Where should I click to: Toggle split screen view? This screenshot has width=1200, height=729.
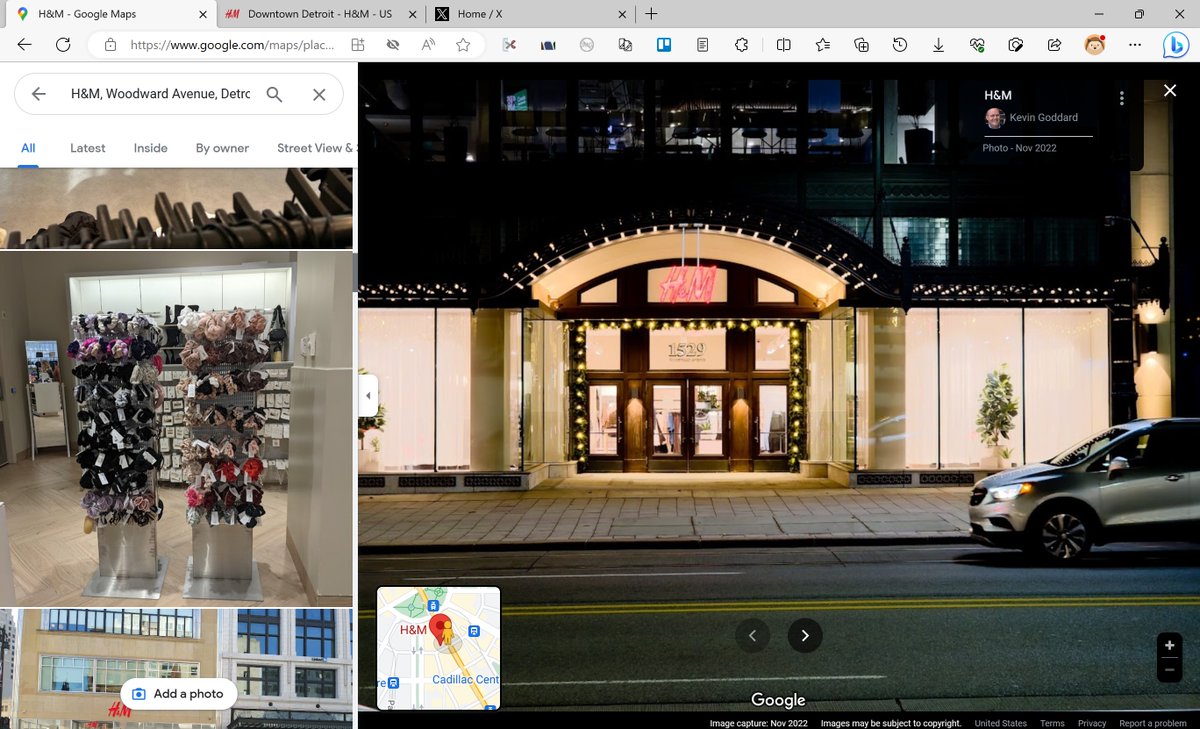pyautogui.click(x=784, y=45)
